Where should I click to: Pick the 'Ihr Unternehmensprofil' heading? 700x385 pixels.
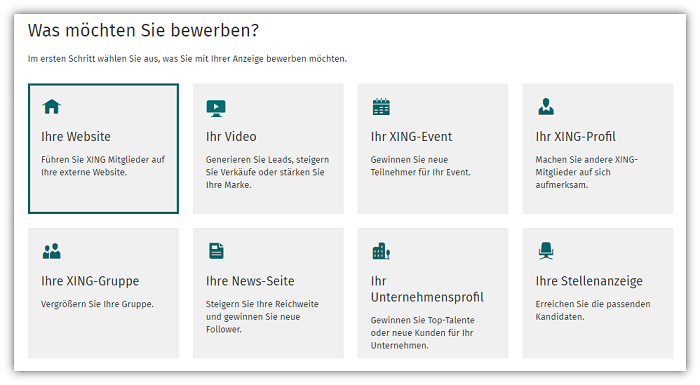[427, 289]
